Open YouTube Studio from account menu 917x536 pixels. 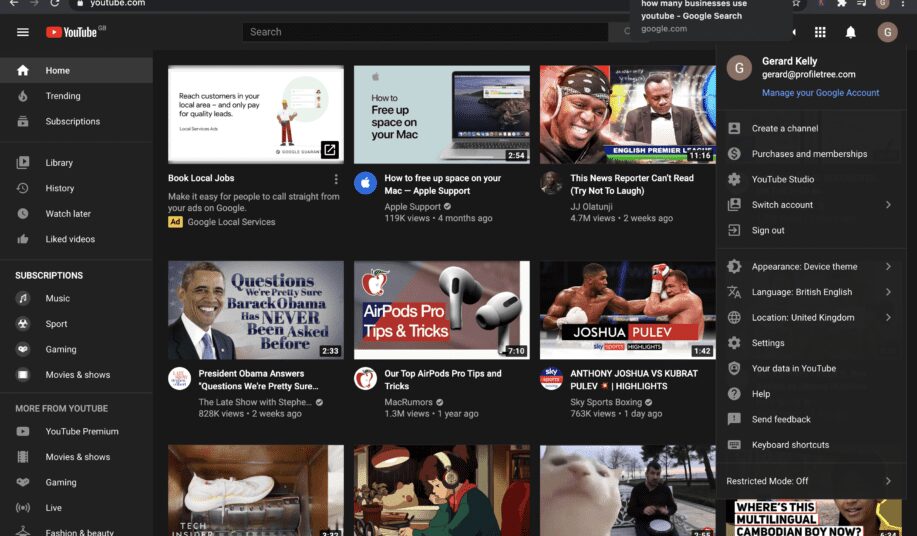[x=811, y=179]
